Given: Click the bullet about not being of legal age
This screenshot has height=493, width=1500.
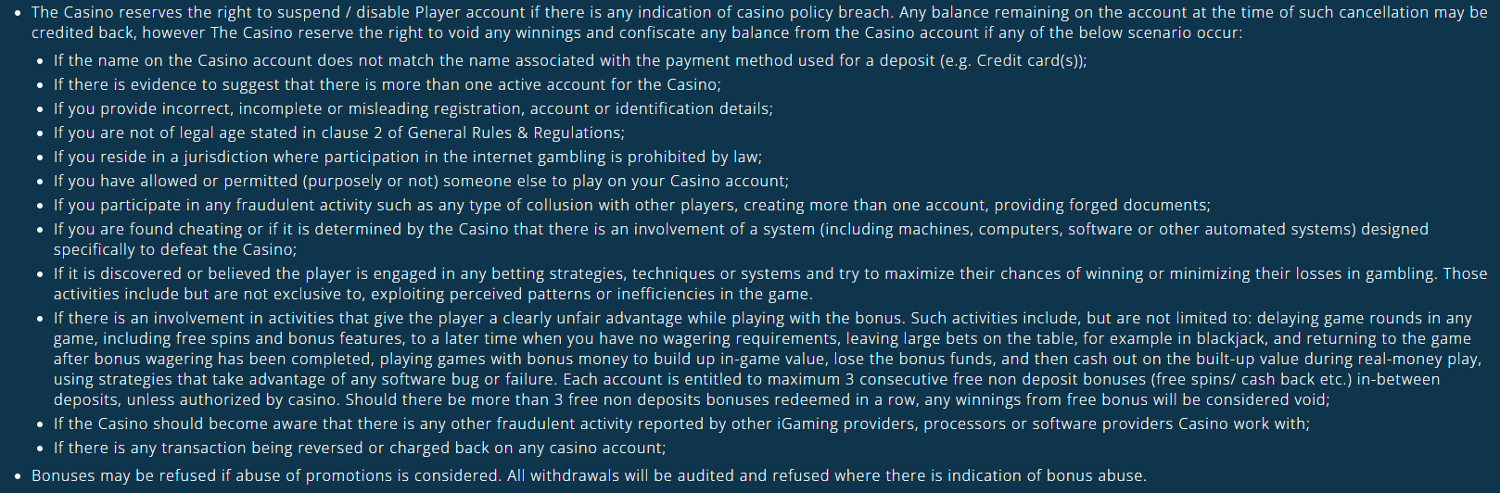Looking at the screenshot, I should pyautogui.click(x=339, y=132).
